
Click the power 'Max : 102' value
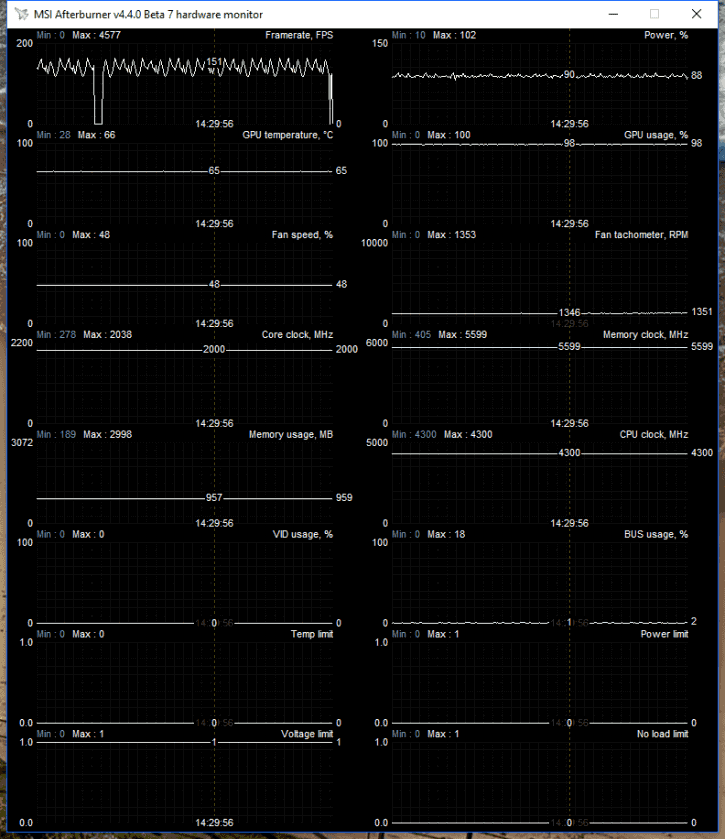pos(454,35)
